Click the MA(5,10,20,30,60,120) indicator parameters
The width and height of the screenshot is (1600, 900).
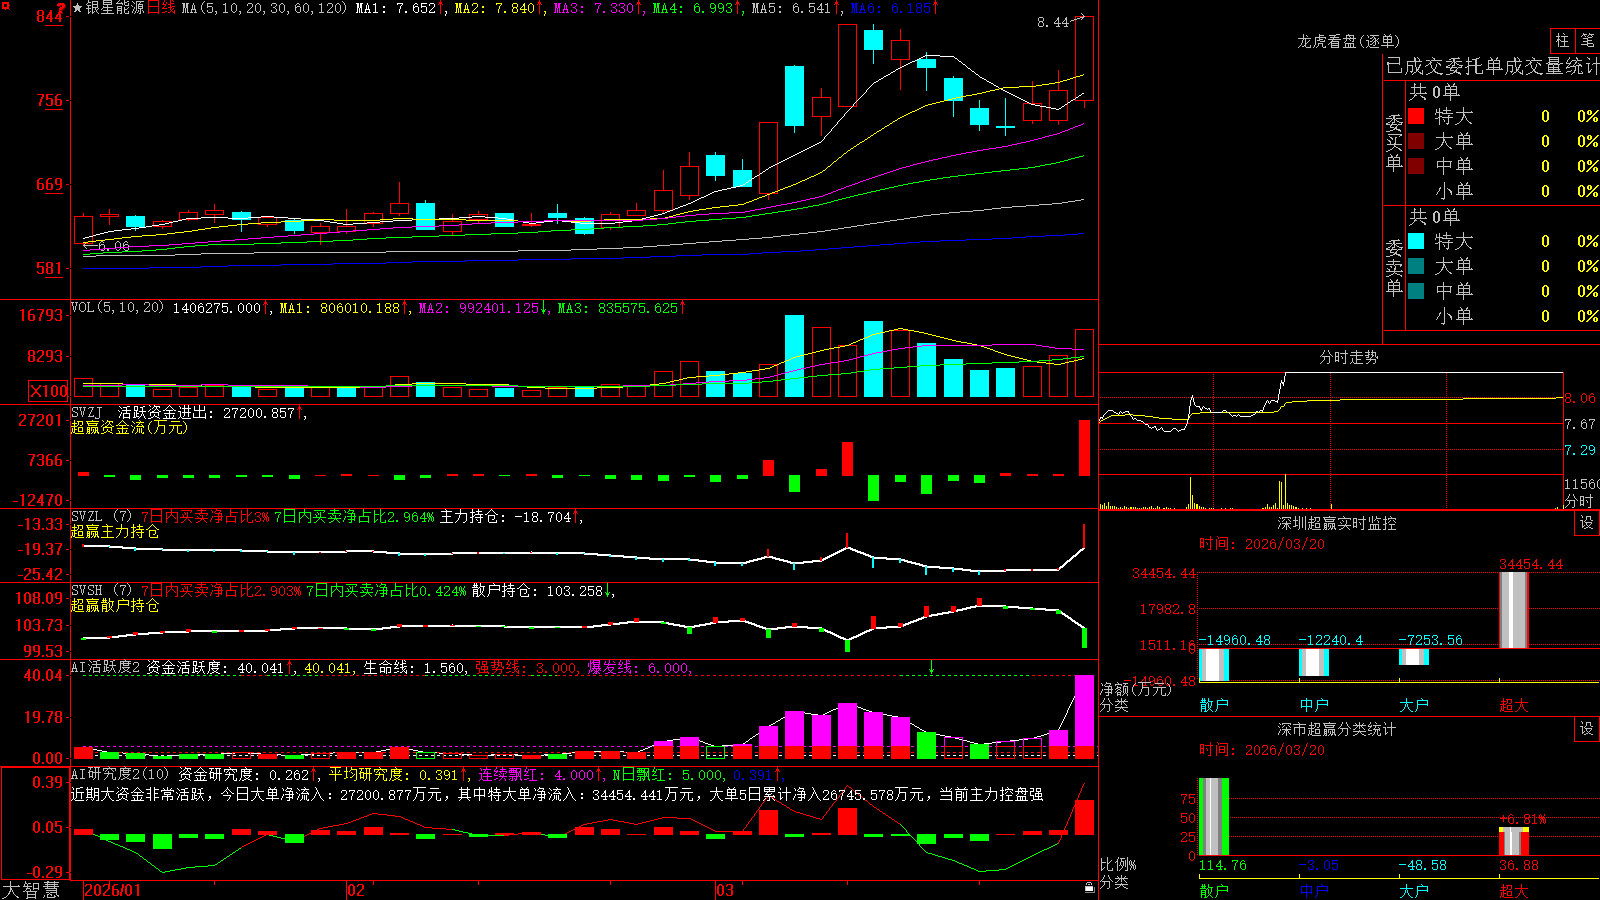264,8
